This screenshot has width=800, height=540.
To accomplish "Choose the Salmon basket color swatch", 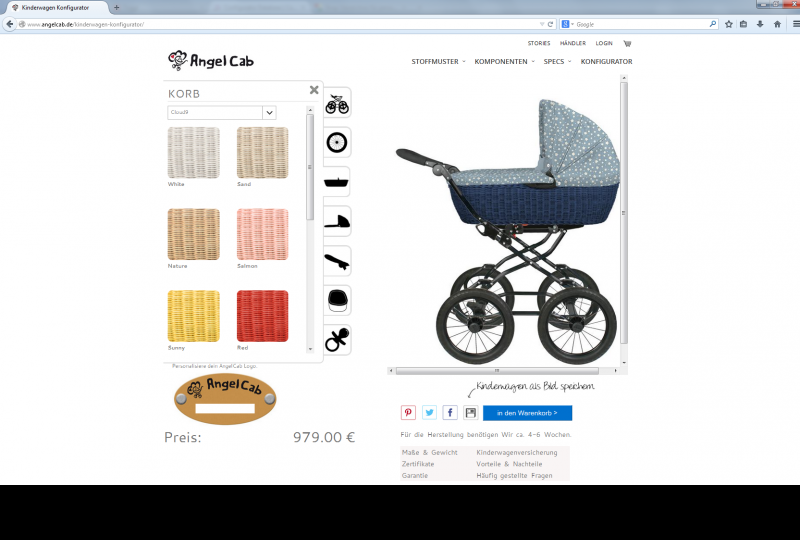I will 262,234.
